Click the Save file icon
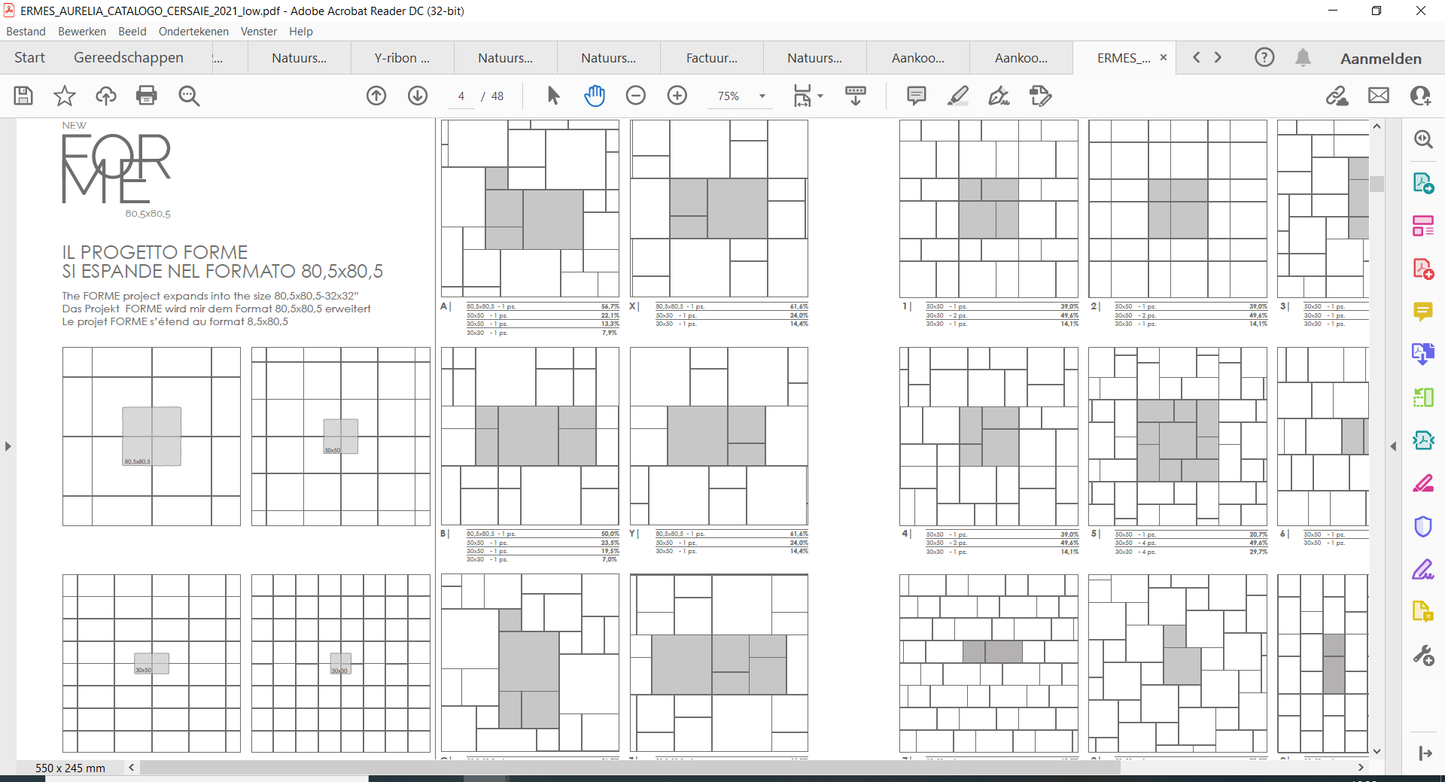Image resolution: width=1445 pixels, height=782 pixels. (23, 96)
